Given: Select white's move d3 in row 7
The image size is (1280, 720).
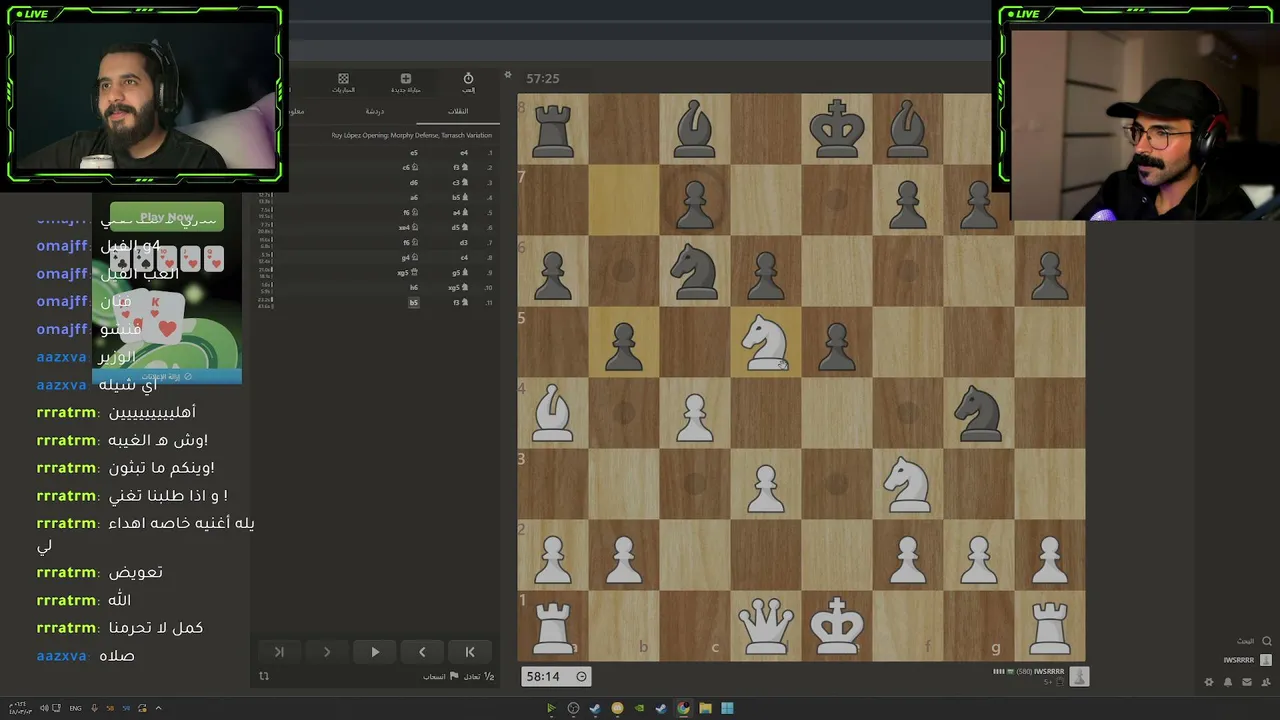Looking at the screenshot, I should pos(463,243).
